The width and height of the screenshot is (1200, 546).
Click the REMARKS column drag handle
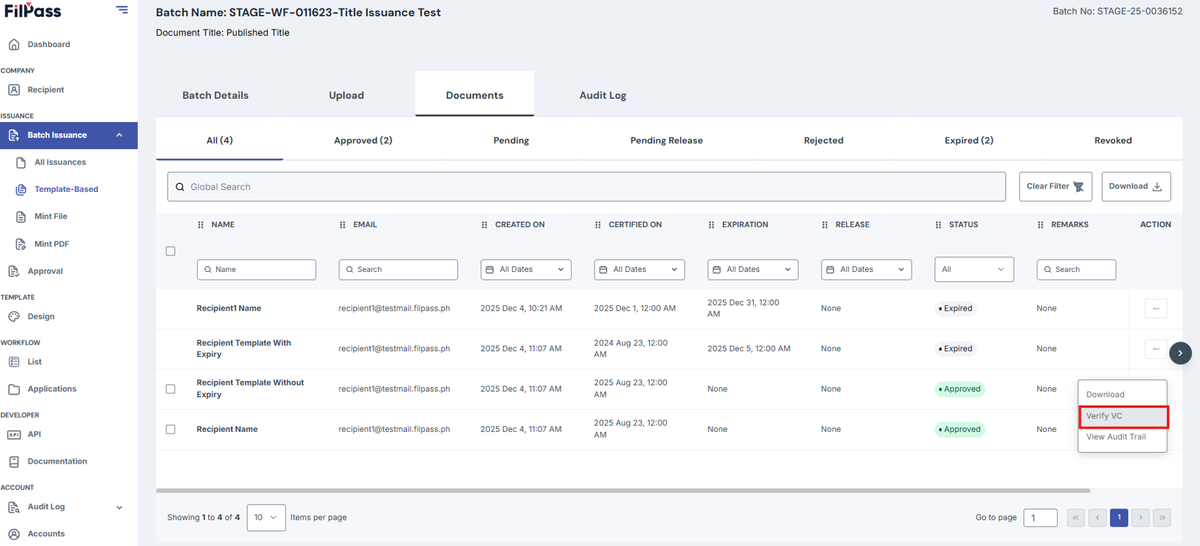coord(1041,225)
